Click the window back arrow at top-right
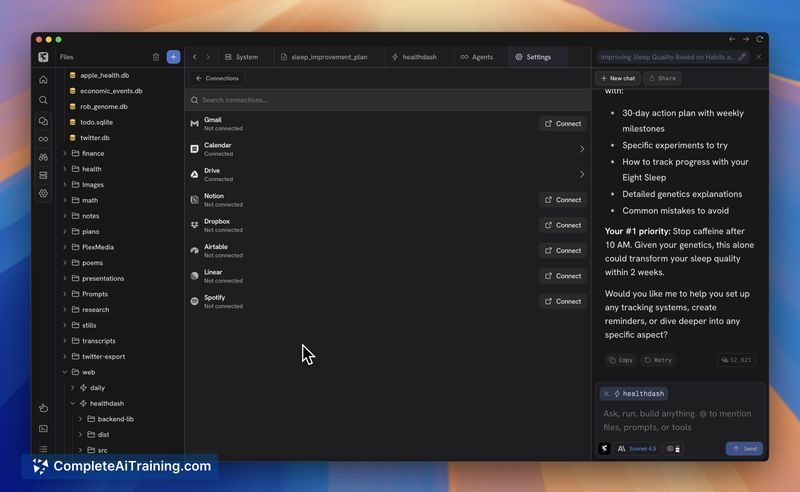The image size is (800, 492). 732,39
